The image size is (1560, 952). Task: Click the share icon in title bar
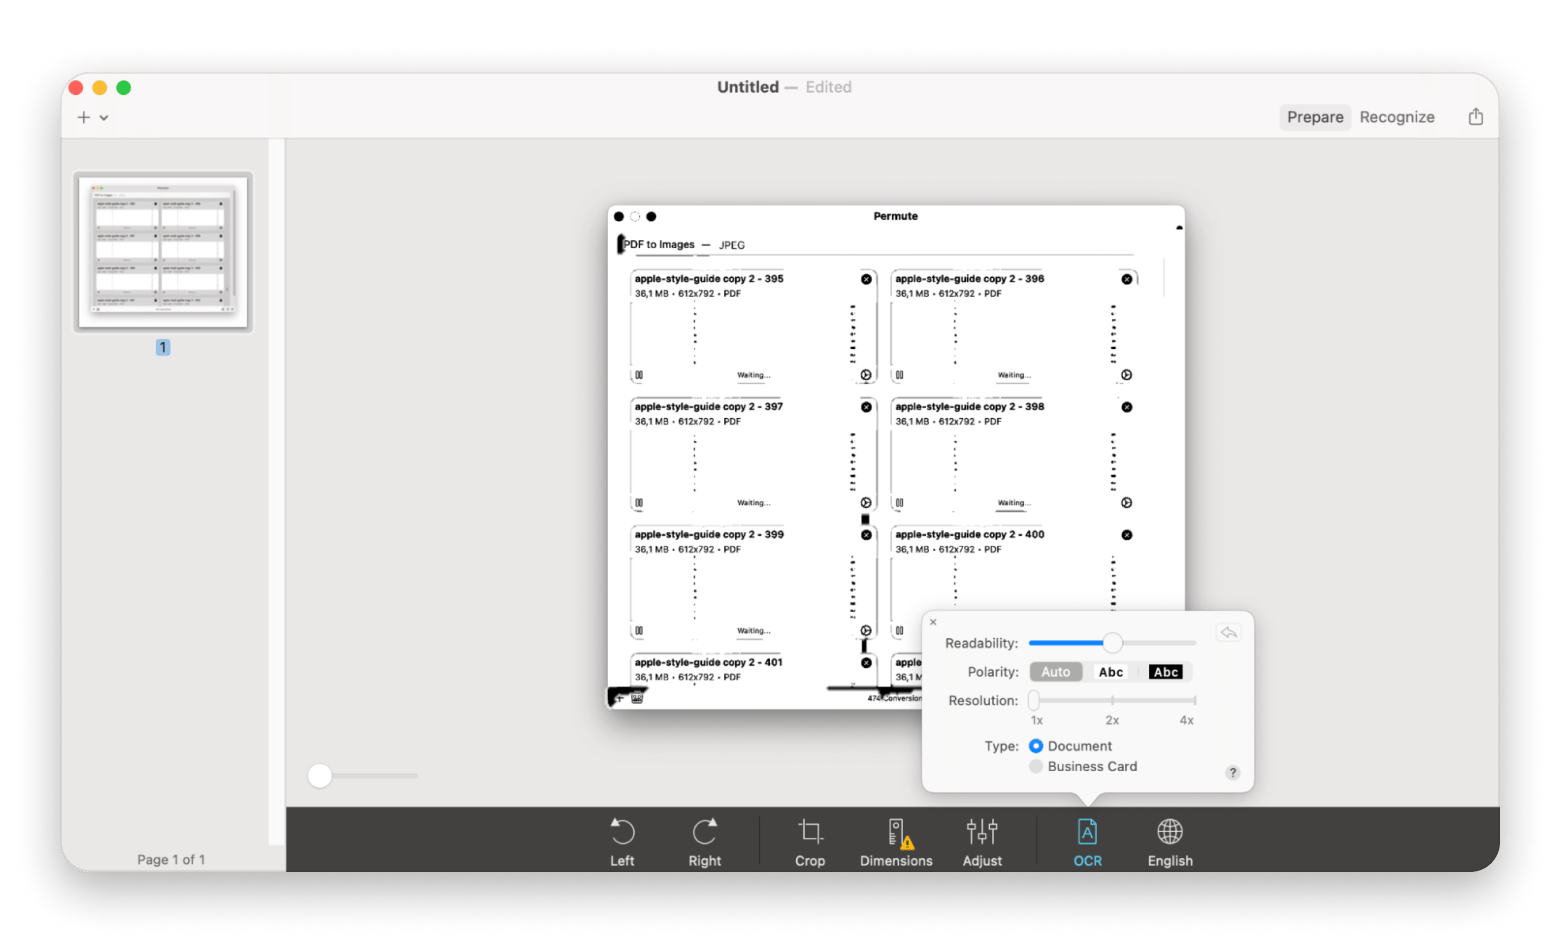point(1475,117)
